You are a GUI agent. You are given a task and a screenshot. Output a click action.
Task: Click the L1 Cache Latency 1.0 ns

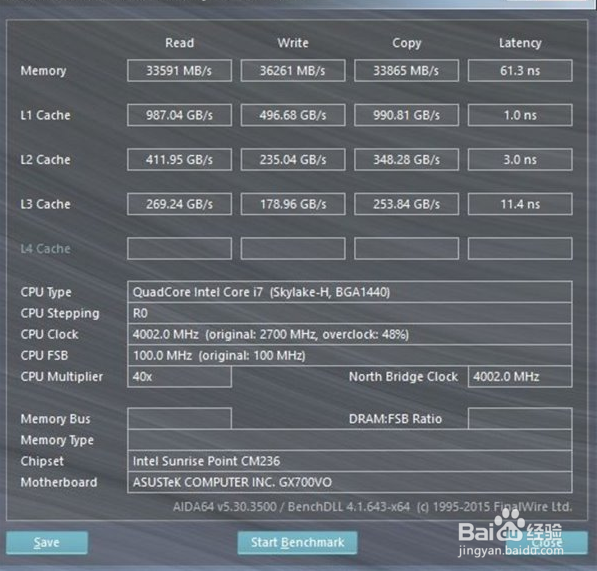pyautogui.click(x=520, y=115)
